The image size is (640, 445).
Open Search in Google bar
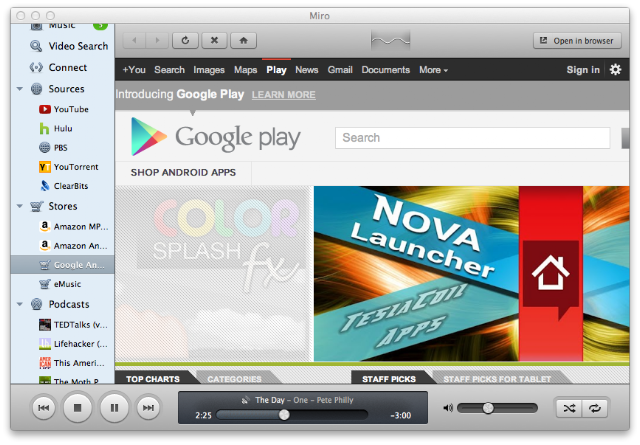pyautogui.click(x=169, y=70)
